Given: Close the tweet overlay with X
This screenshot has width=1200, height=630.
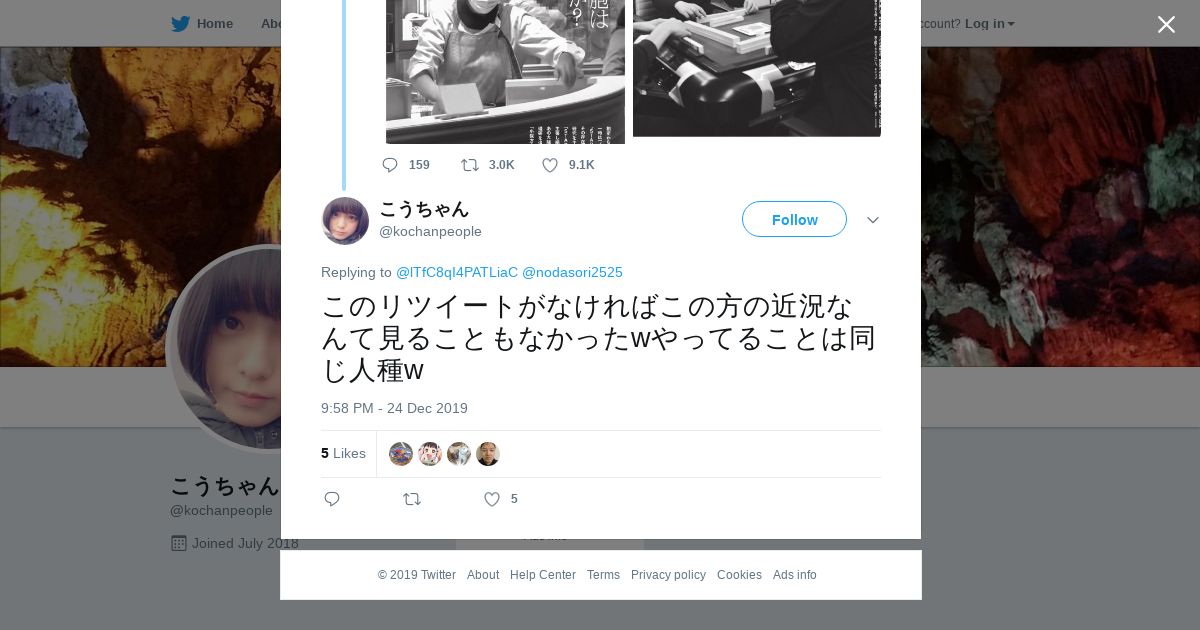Looking at the screenshot, I should [x=1166, y=24].
